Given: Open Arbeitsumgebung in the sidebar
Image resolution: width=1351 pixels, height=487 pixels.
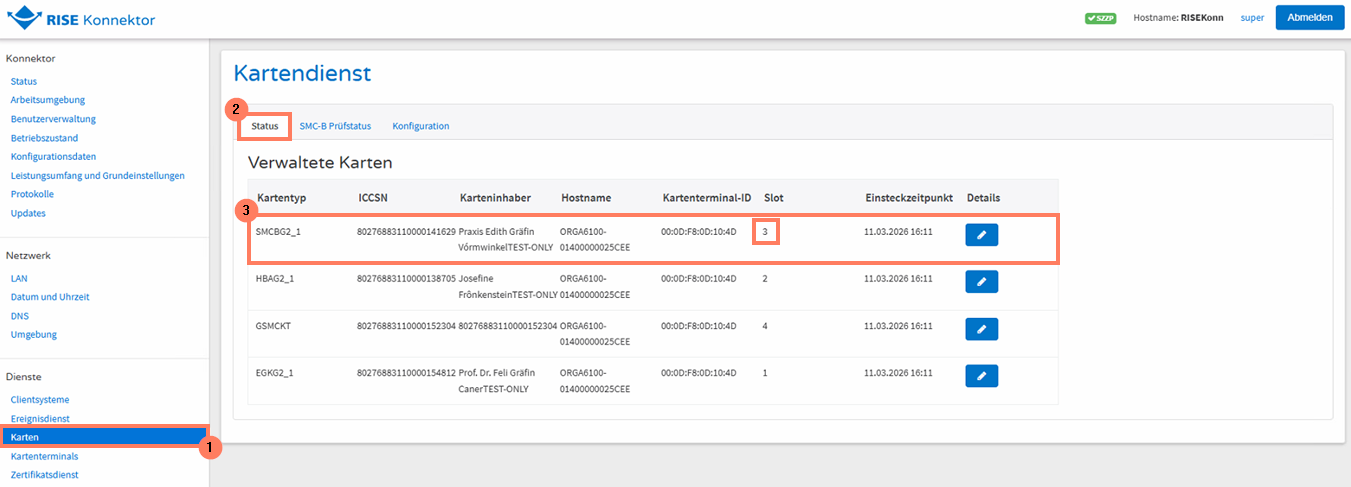Looking at the screenshot, I should click(x=48, y=100).
